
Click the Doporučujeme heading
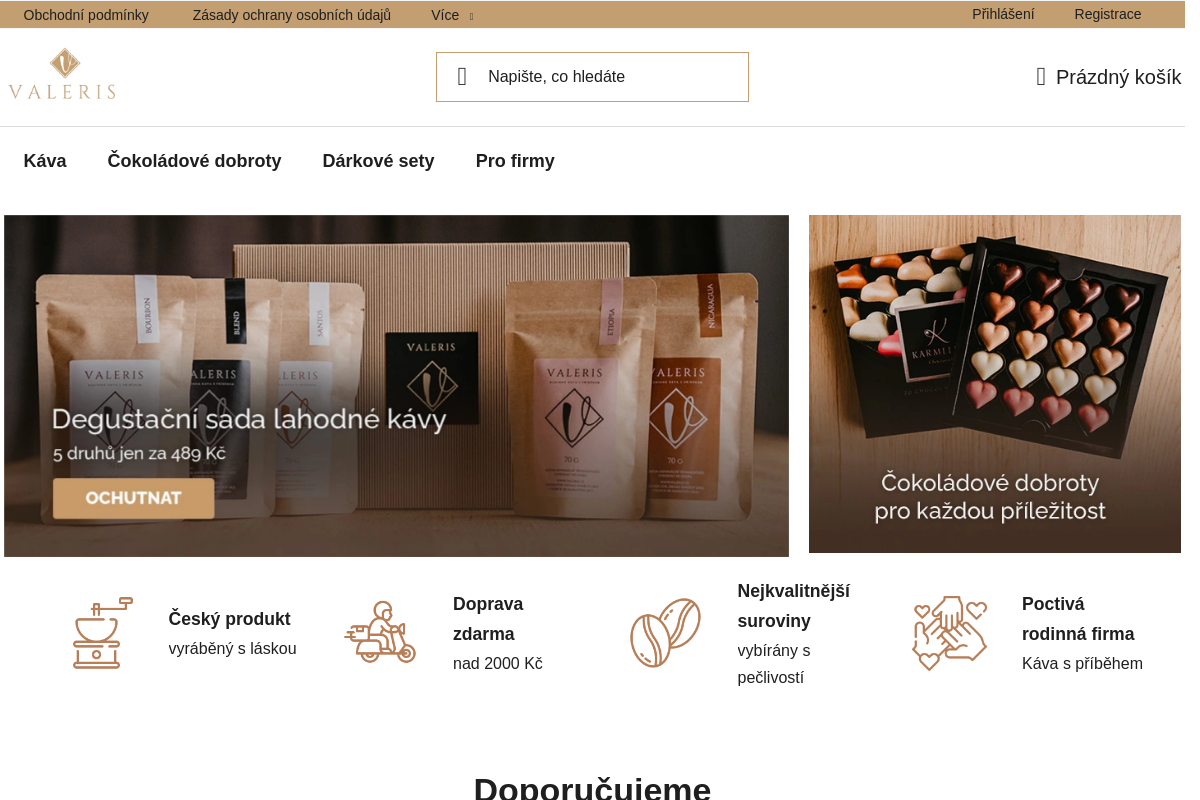592,788
